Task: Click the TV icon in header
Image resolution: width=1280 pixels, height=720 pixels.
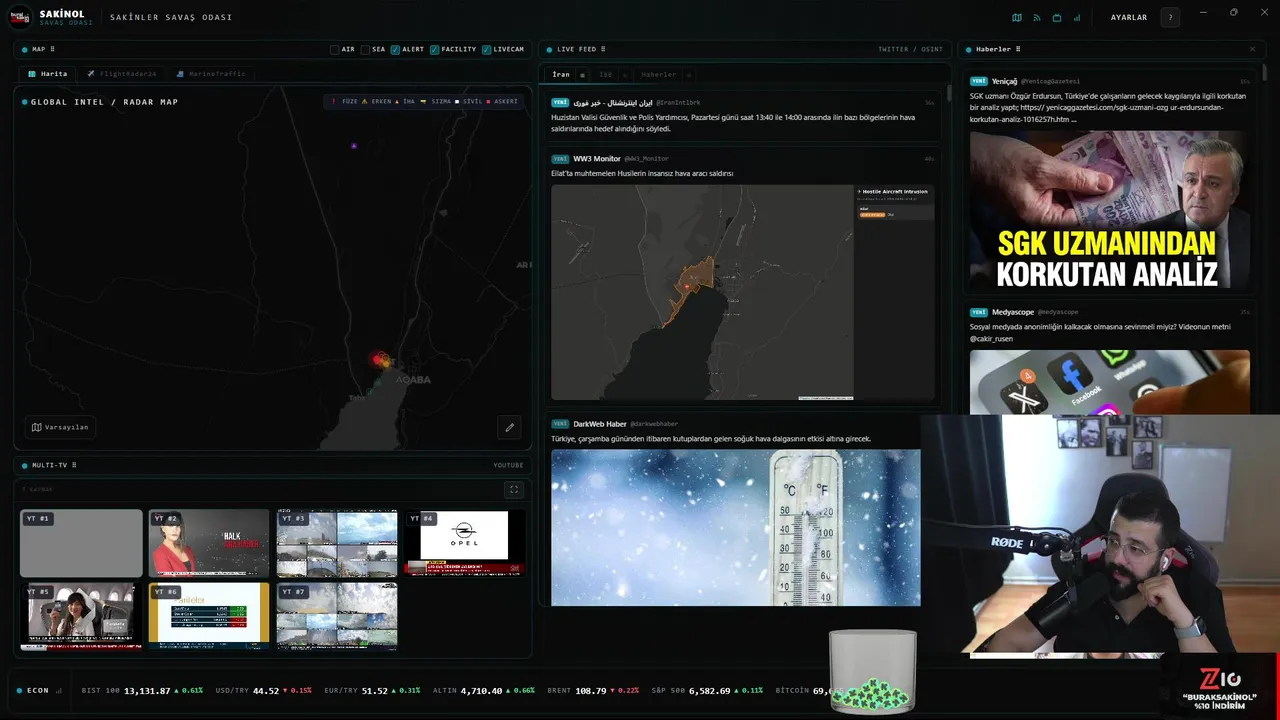Action: click(1057, 17)
